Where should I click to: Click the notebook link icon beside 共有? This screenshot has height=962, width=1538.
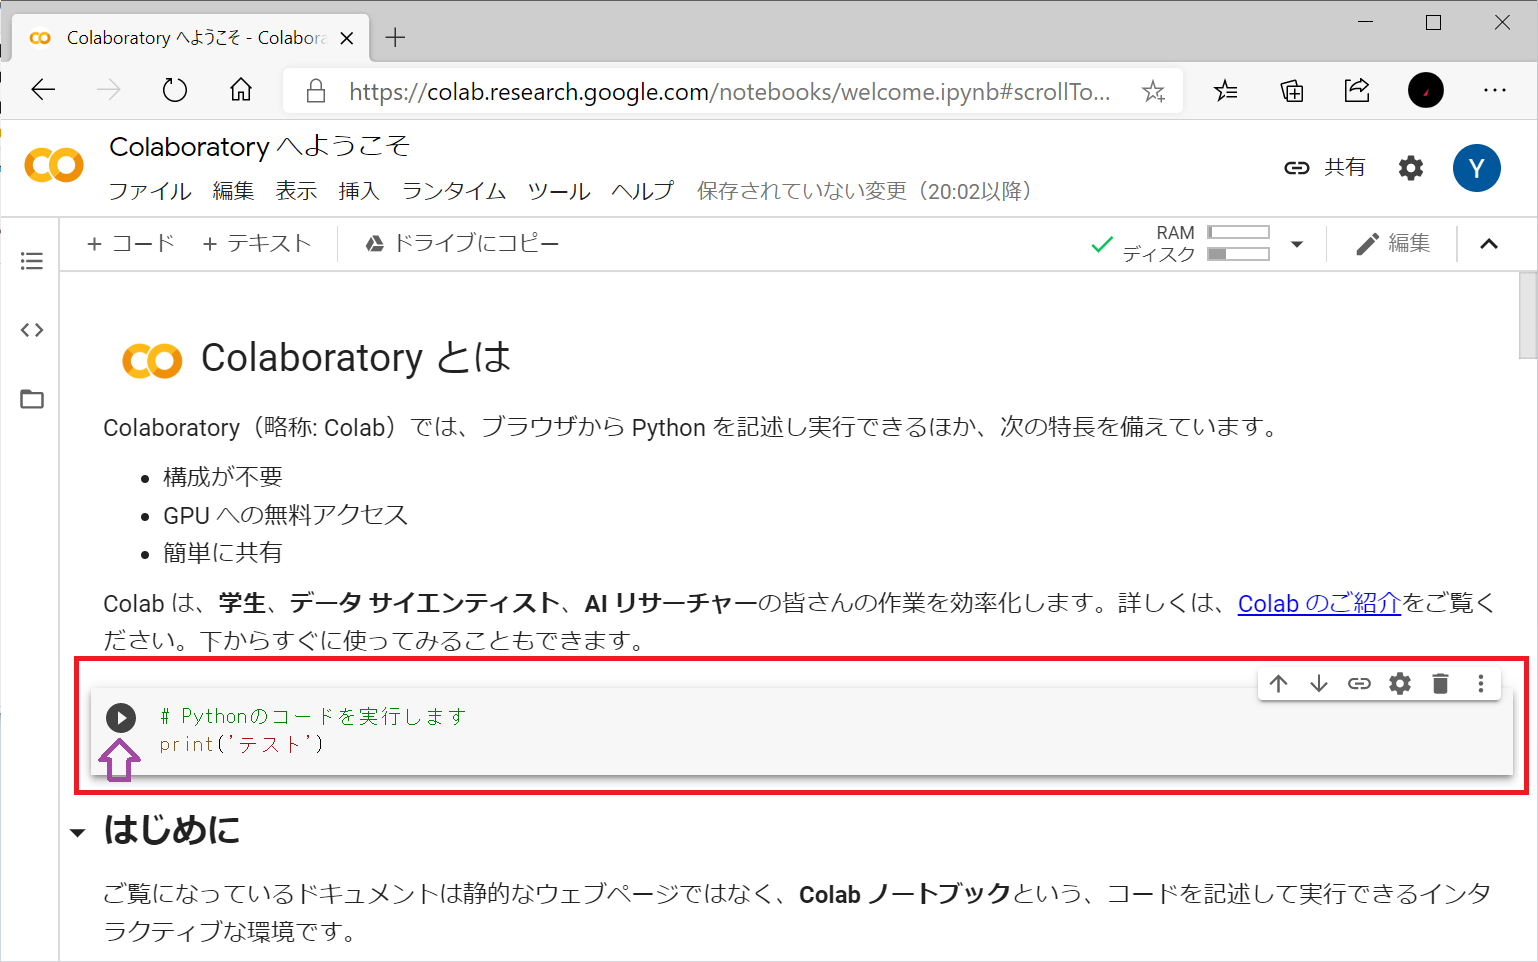click(x=1296, y=168)
